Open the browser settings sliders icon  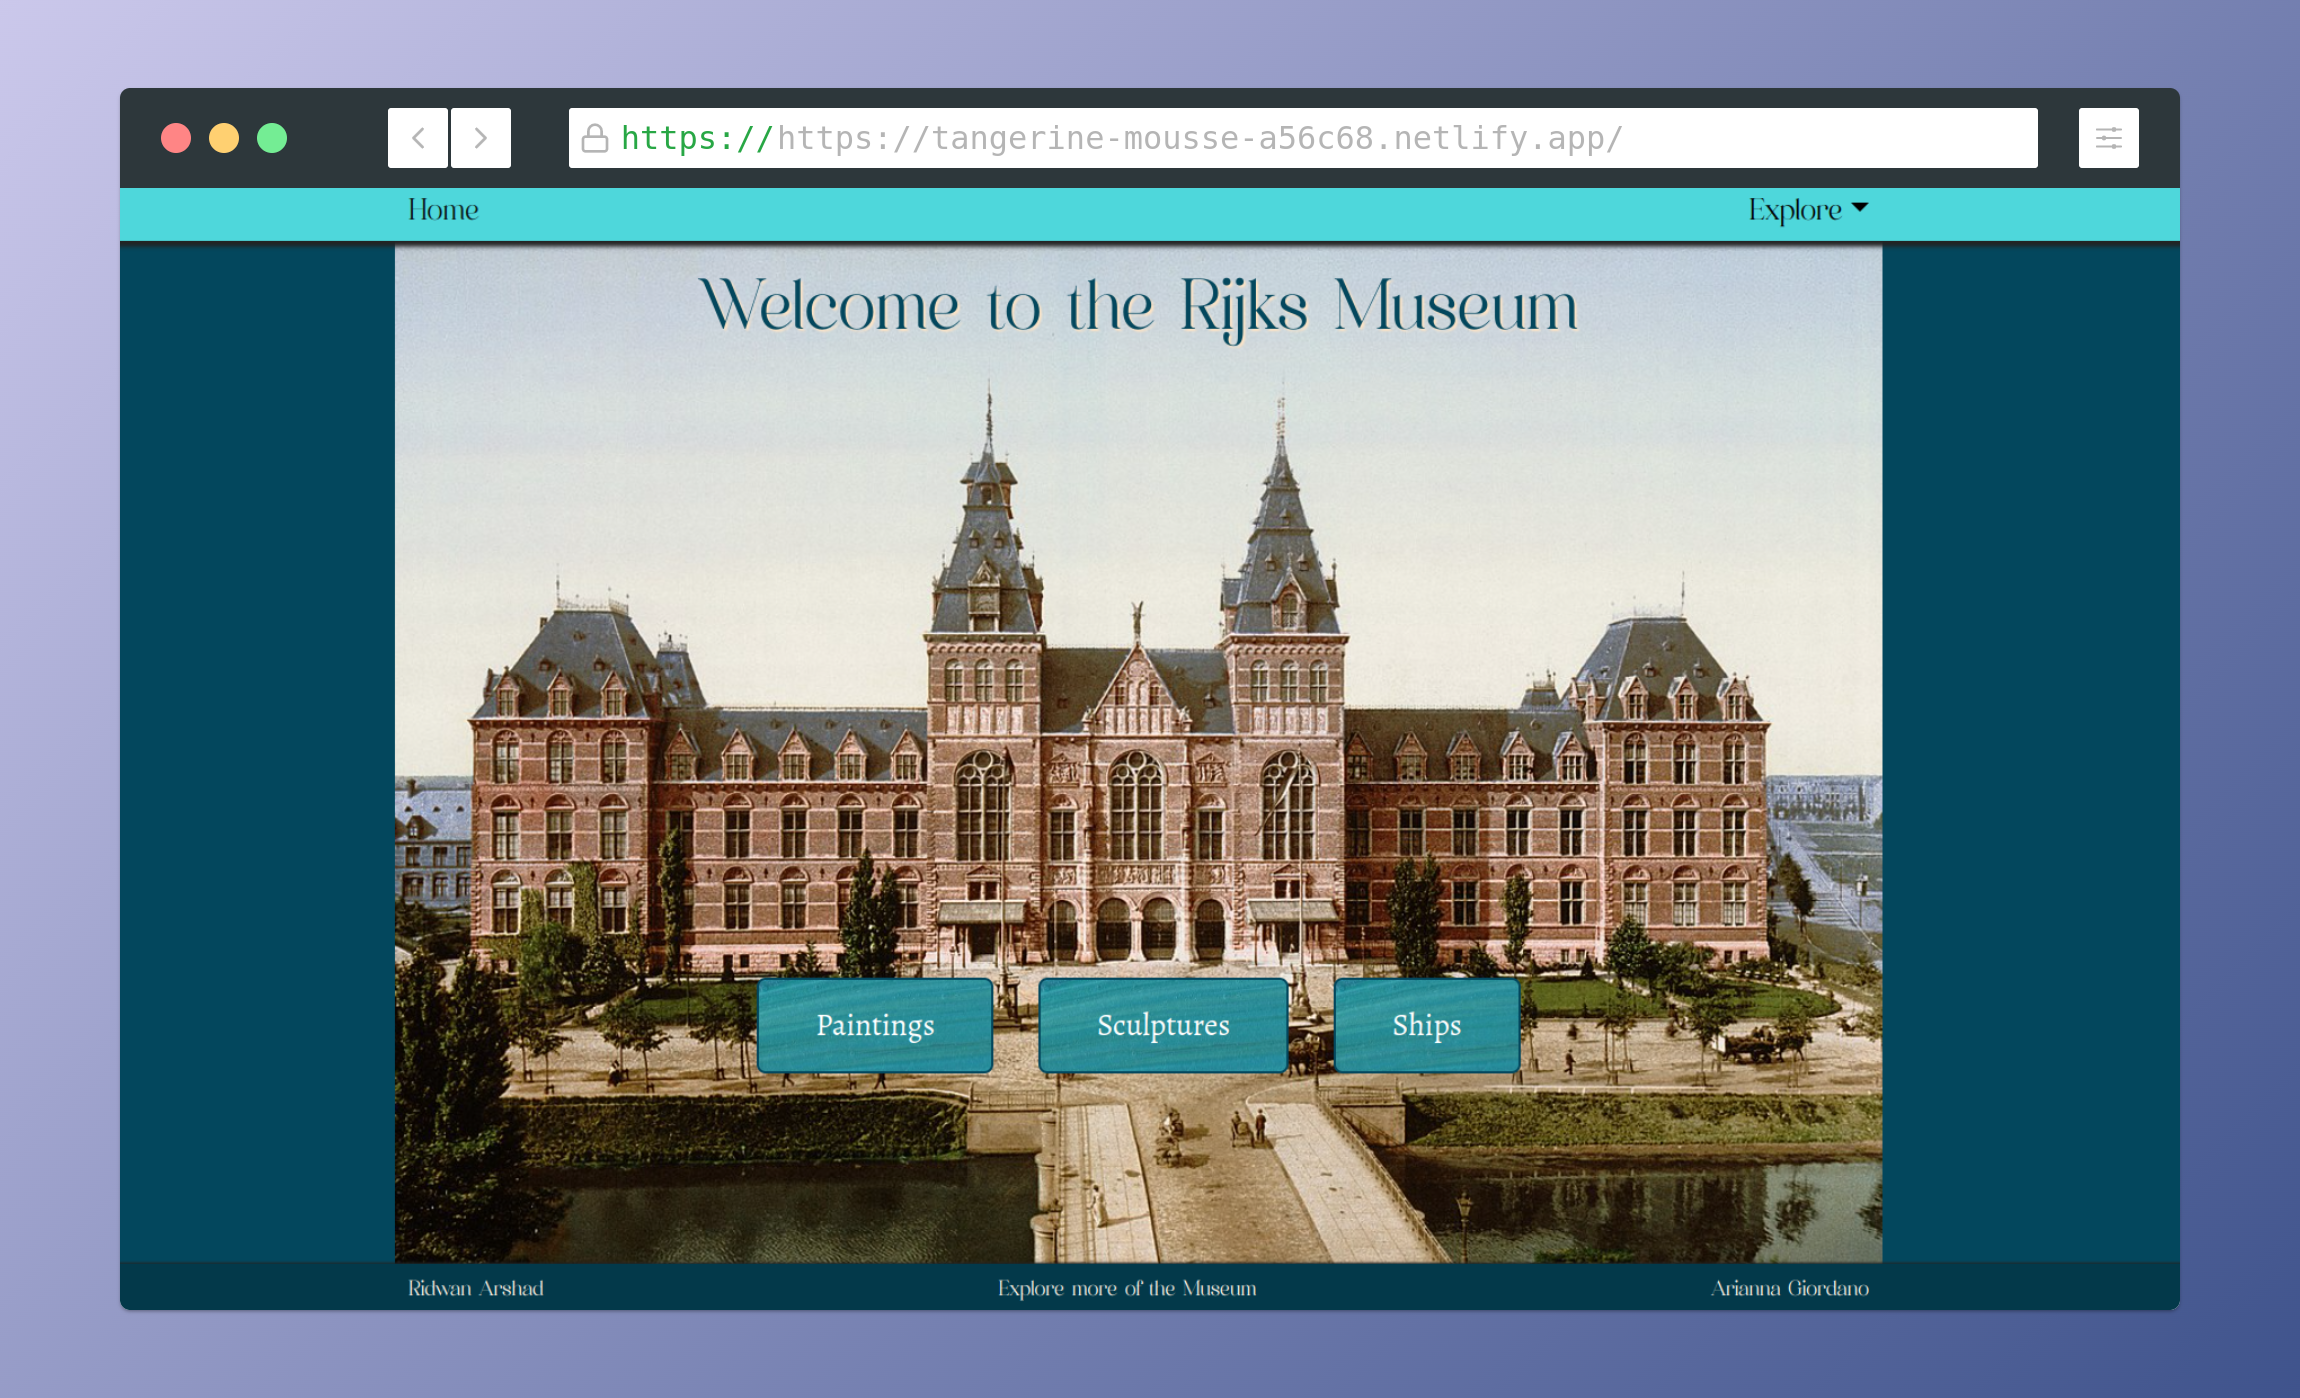click(2108, 138)
